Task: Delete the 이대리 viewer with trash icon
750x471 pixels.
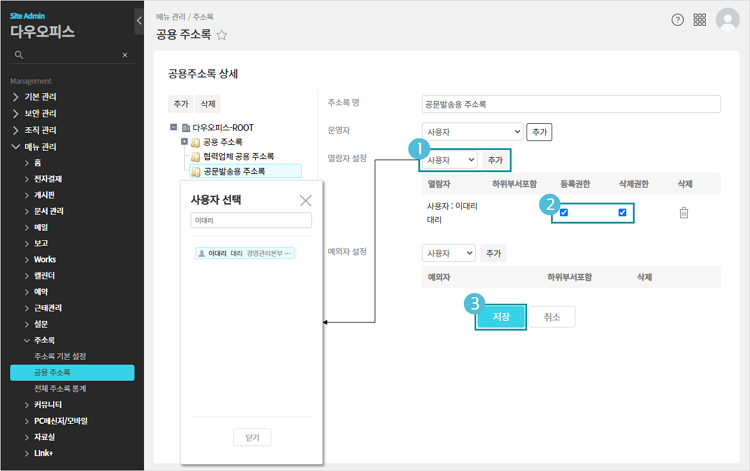Action: [684, 212]
